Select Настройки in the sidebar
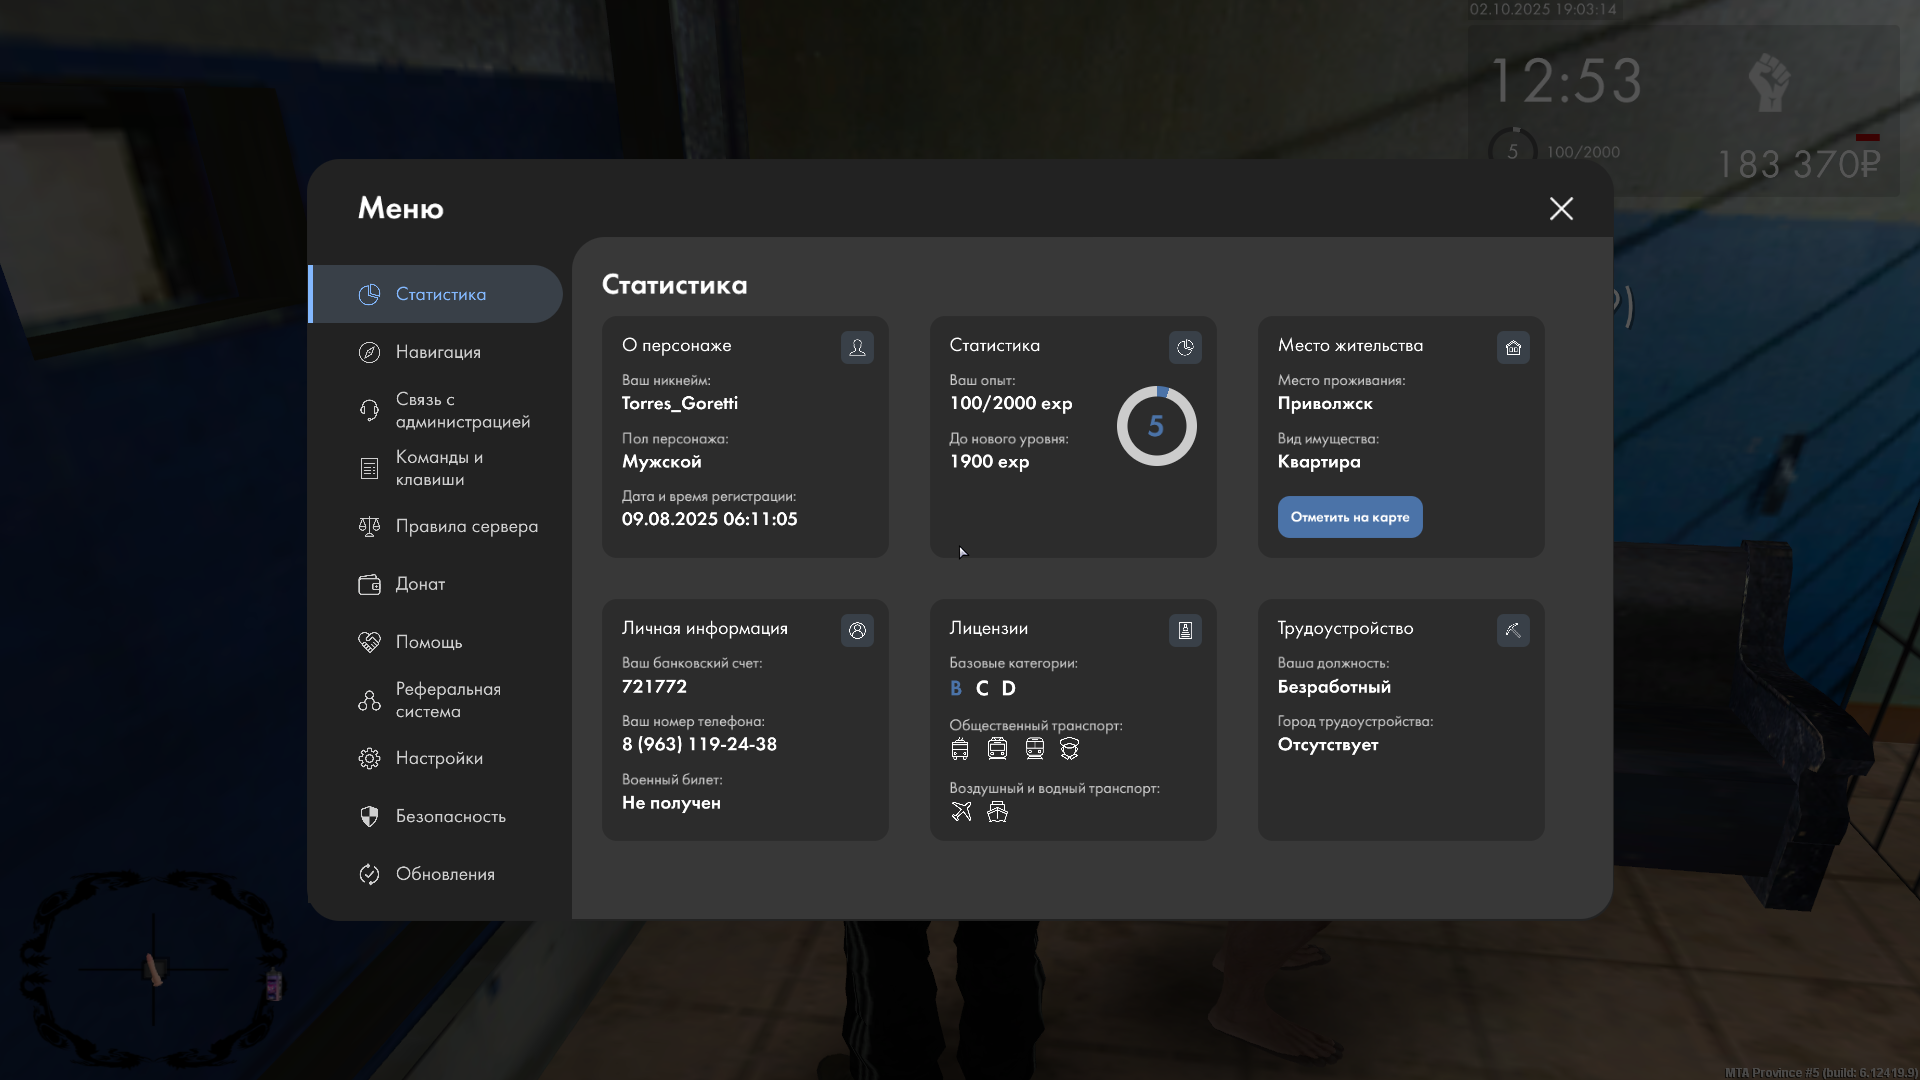 (438, 758)
